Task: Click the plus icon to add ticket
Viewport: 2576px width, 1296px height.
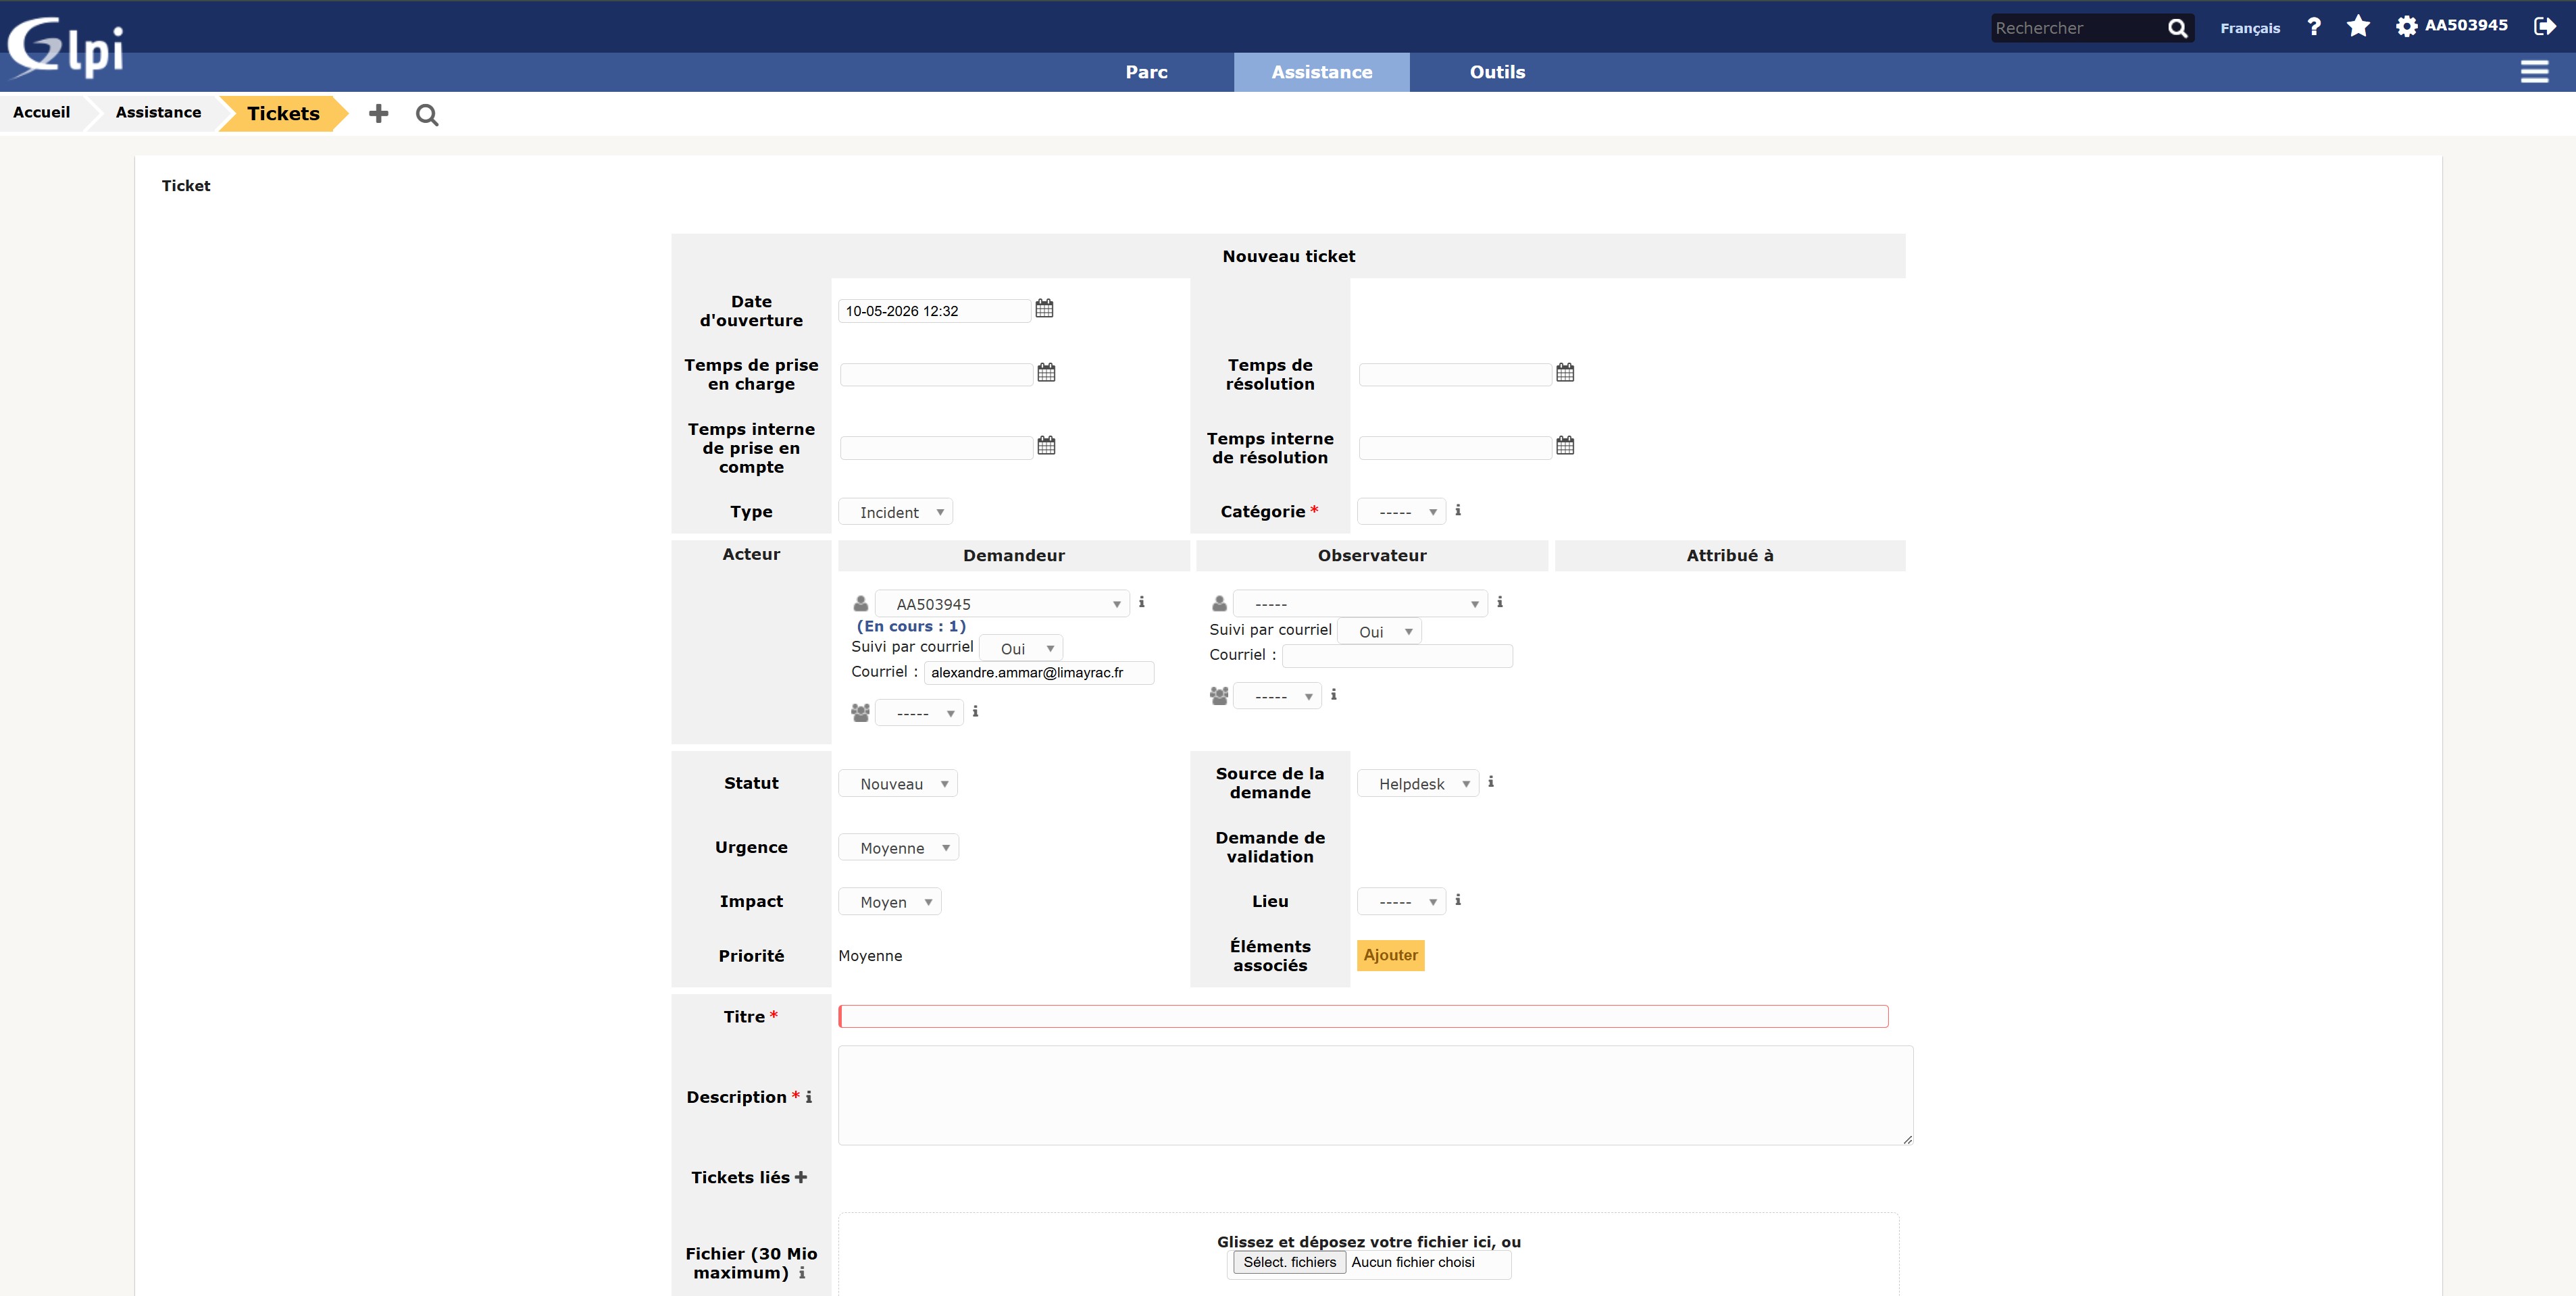Action: tap(378, 114)
